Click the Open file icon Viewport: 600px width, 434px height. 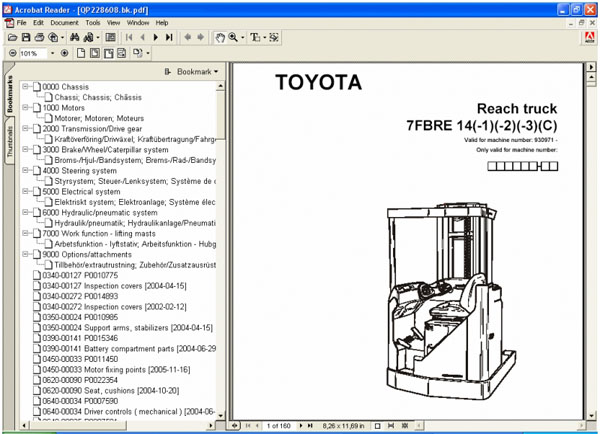13,38
